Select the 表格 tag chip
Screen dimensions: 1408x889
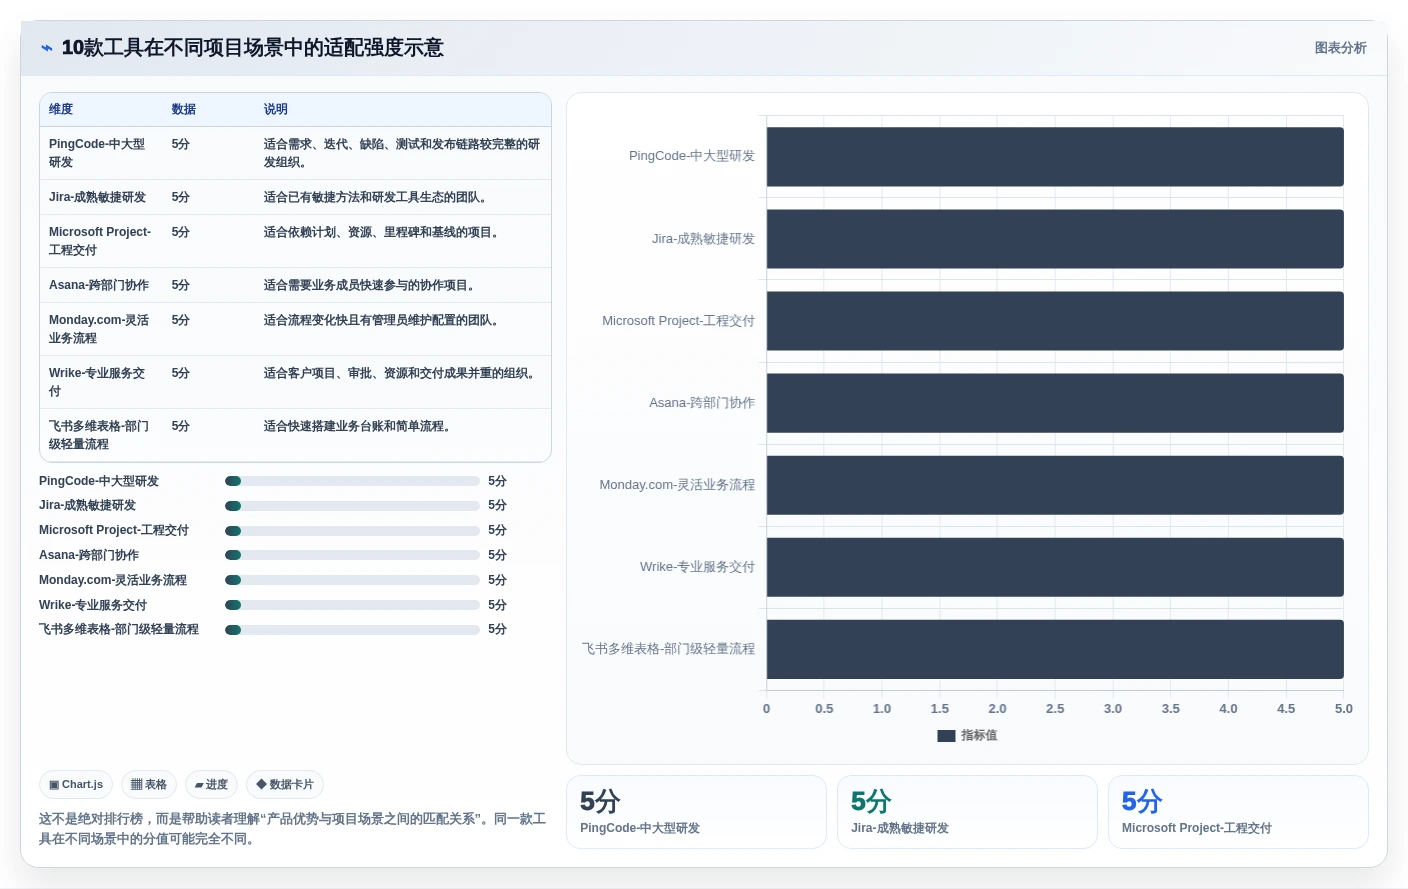[x=149, y=785]
